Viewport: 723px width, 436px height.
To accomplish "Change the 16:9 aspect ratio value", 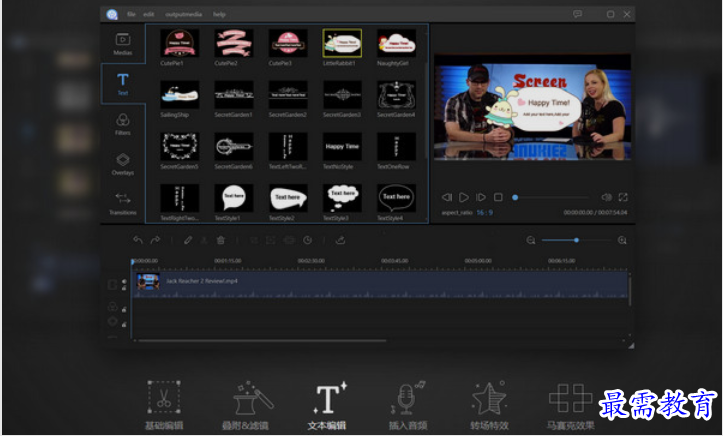I will 485,212.
